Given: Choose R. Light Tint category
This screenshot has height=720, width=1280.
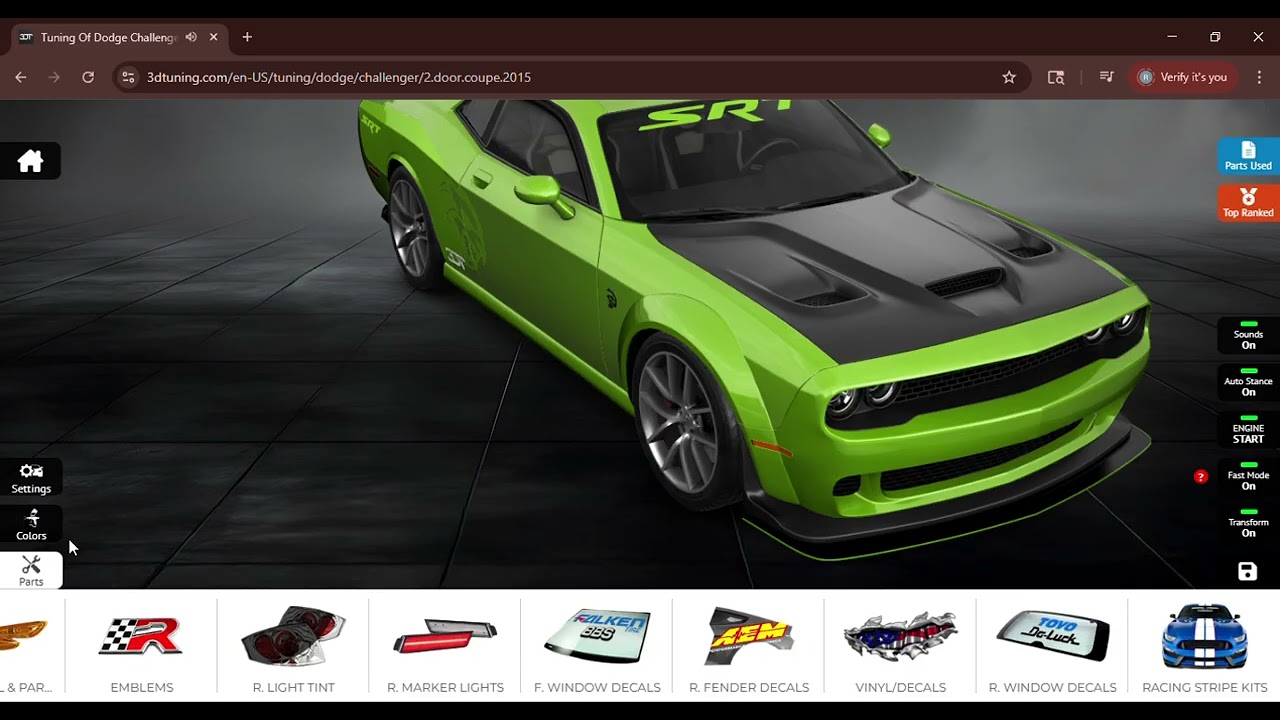Looking at the screenshot, I should point(293,646).
